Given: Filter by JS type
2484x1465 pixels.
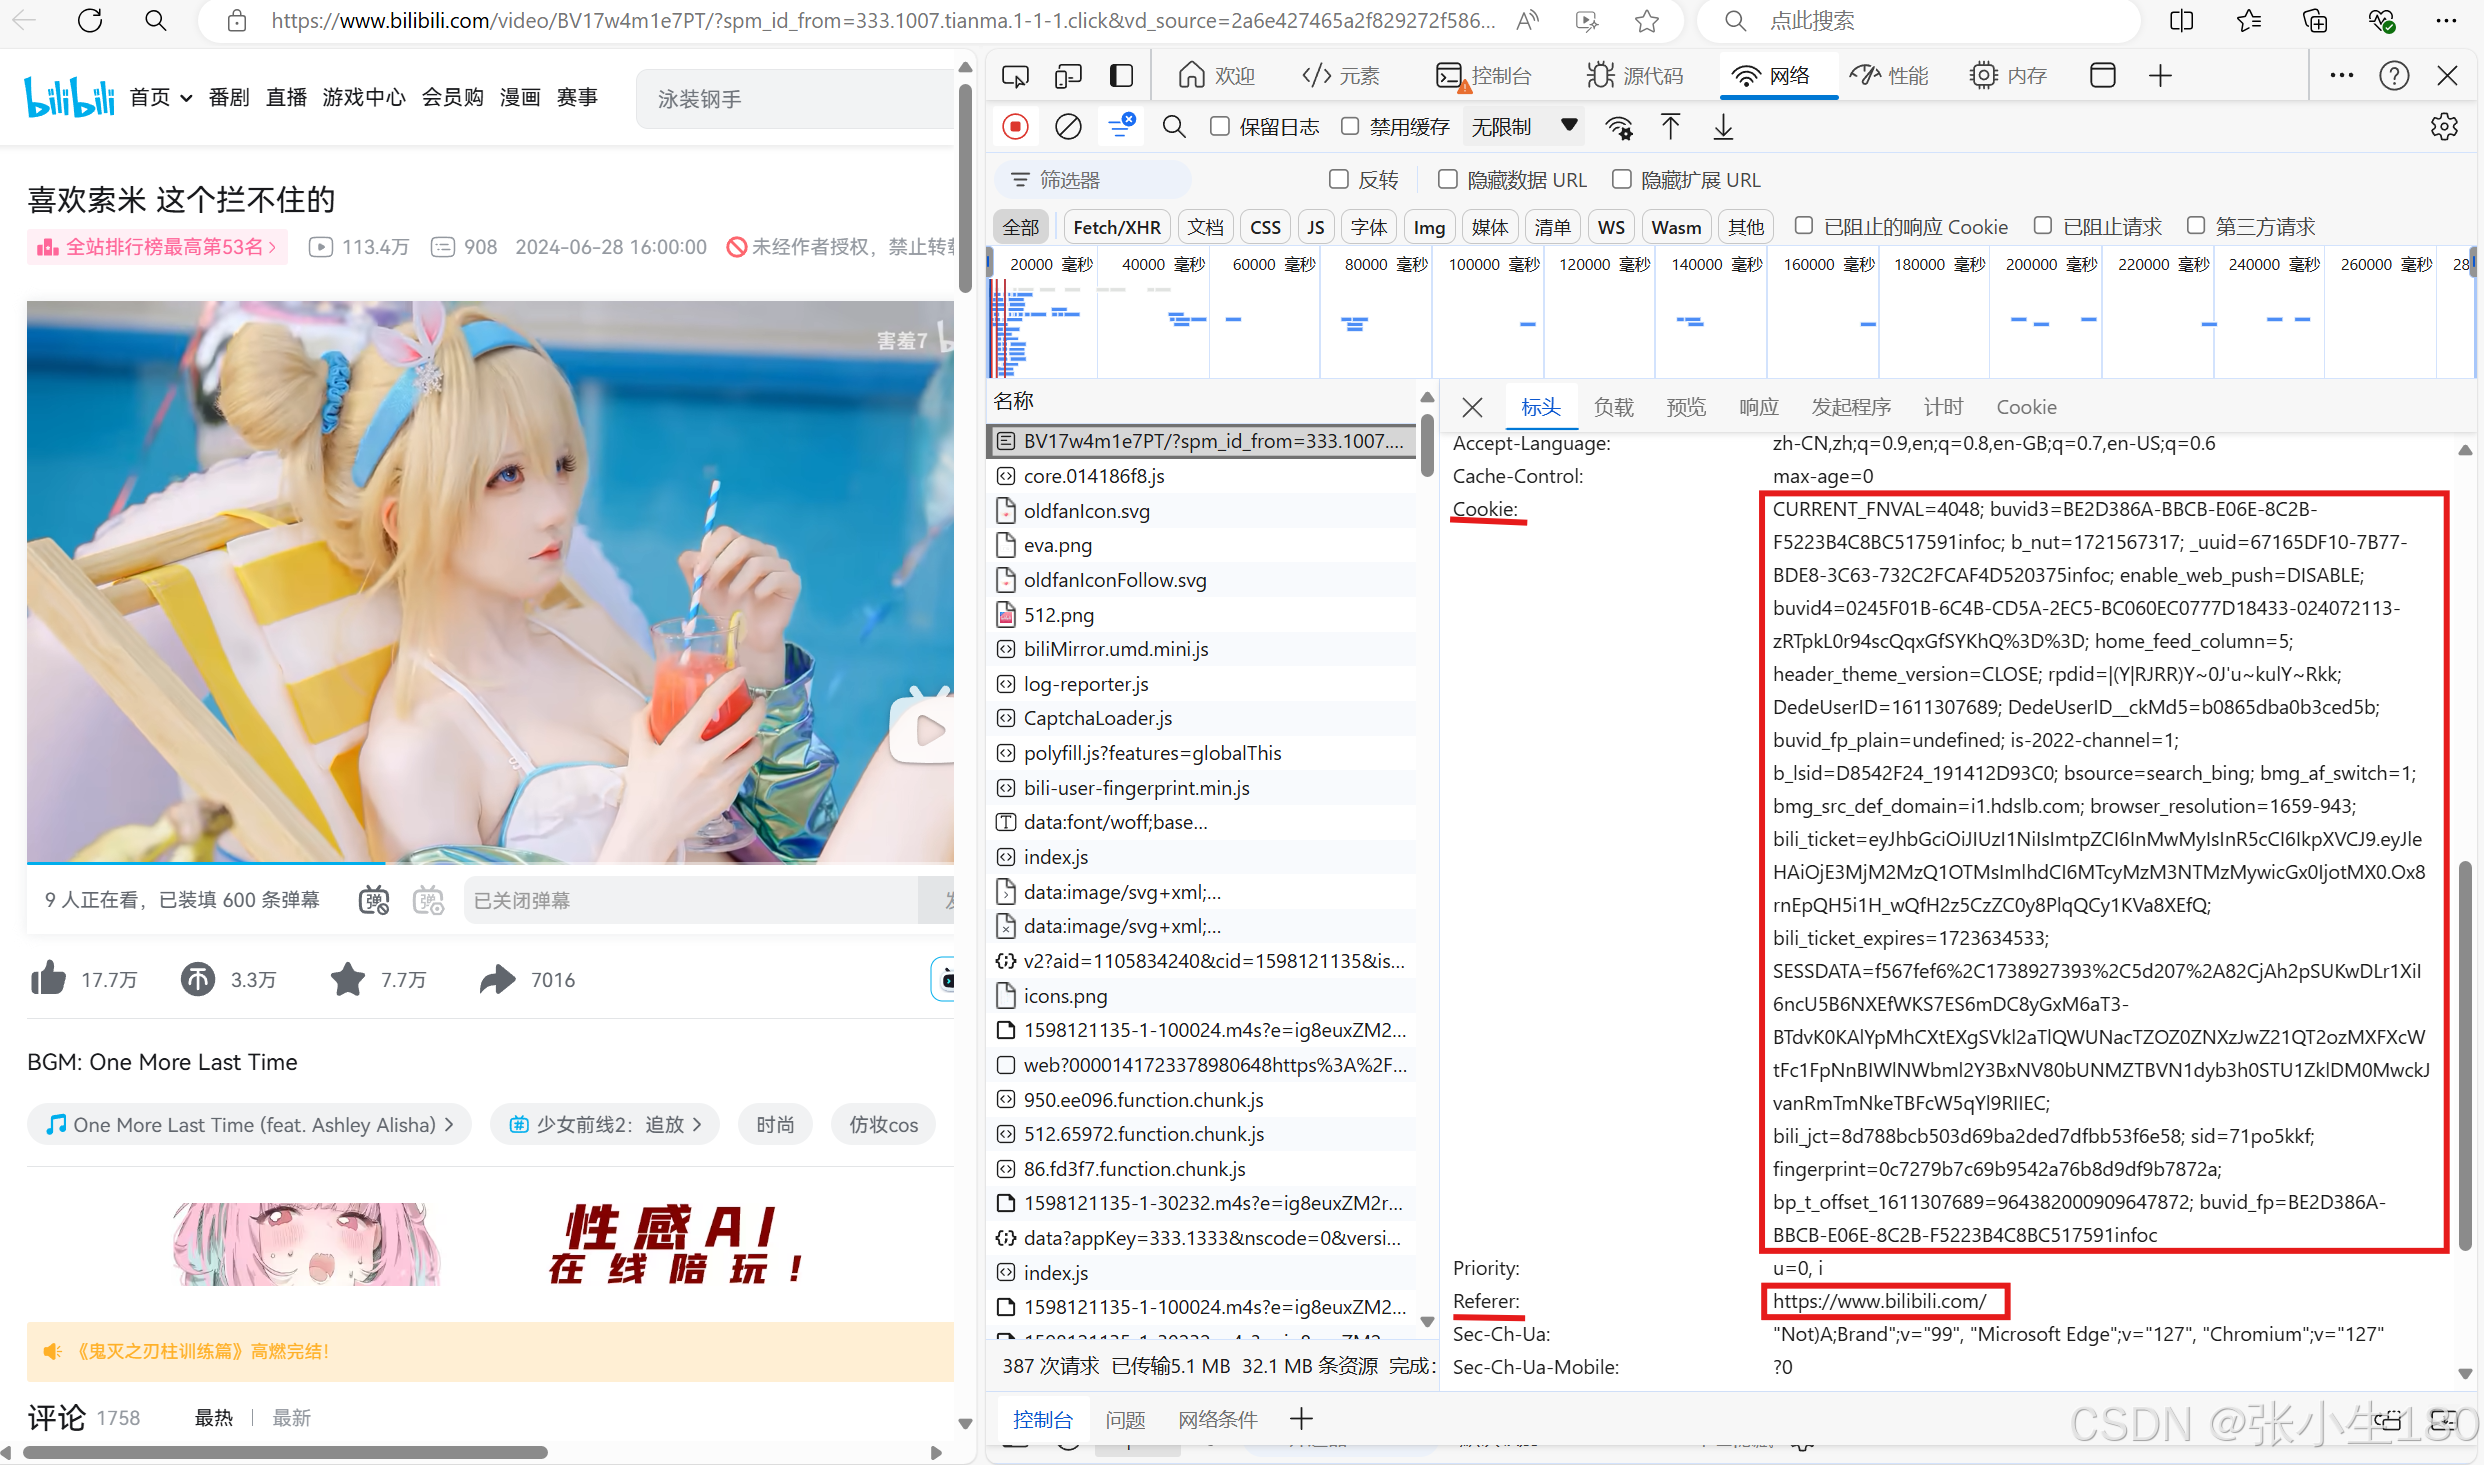Looking at the screenshot, I should [x=1316, y=227].
